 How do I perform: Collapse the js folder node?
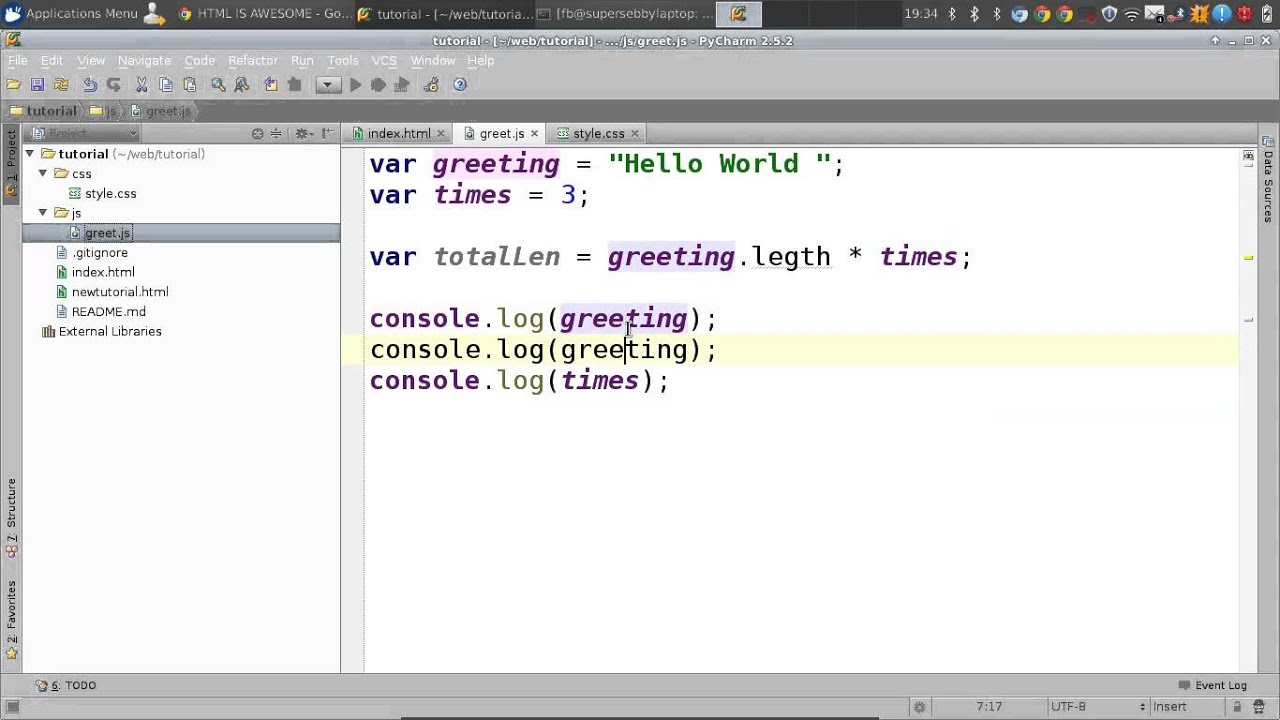coord(43,213)
